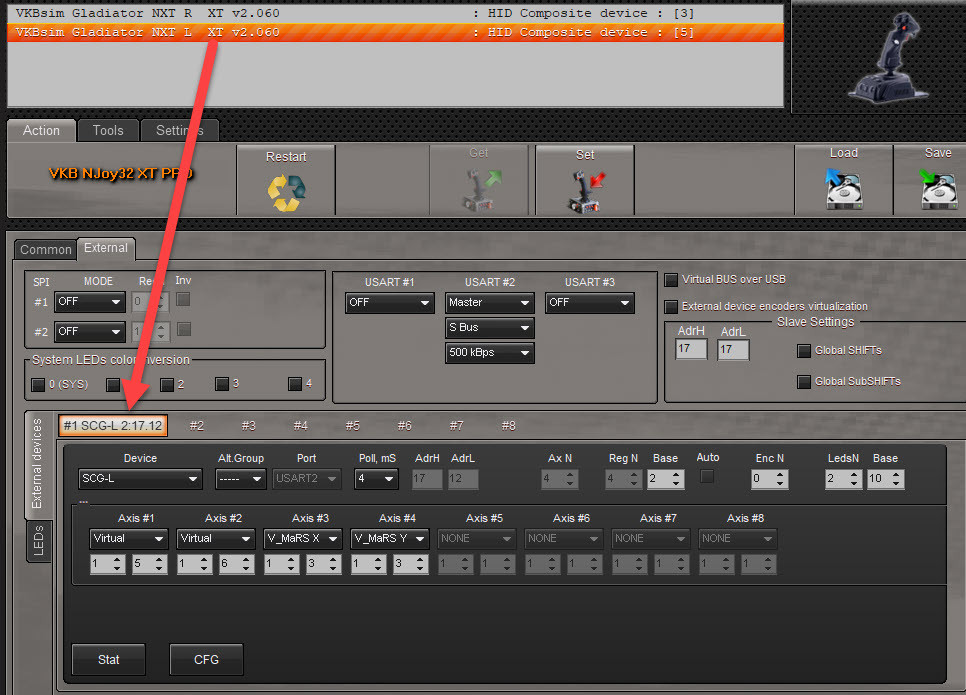The width and height of the screenshot is (966, 695).
Task: Select external device slot #4
Action: click(300, 425)
